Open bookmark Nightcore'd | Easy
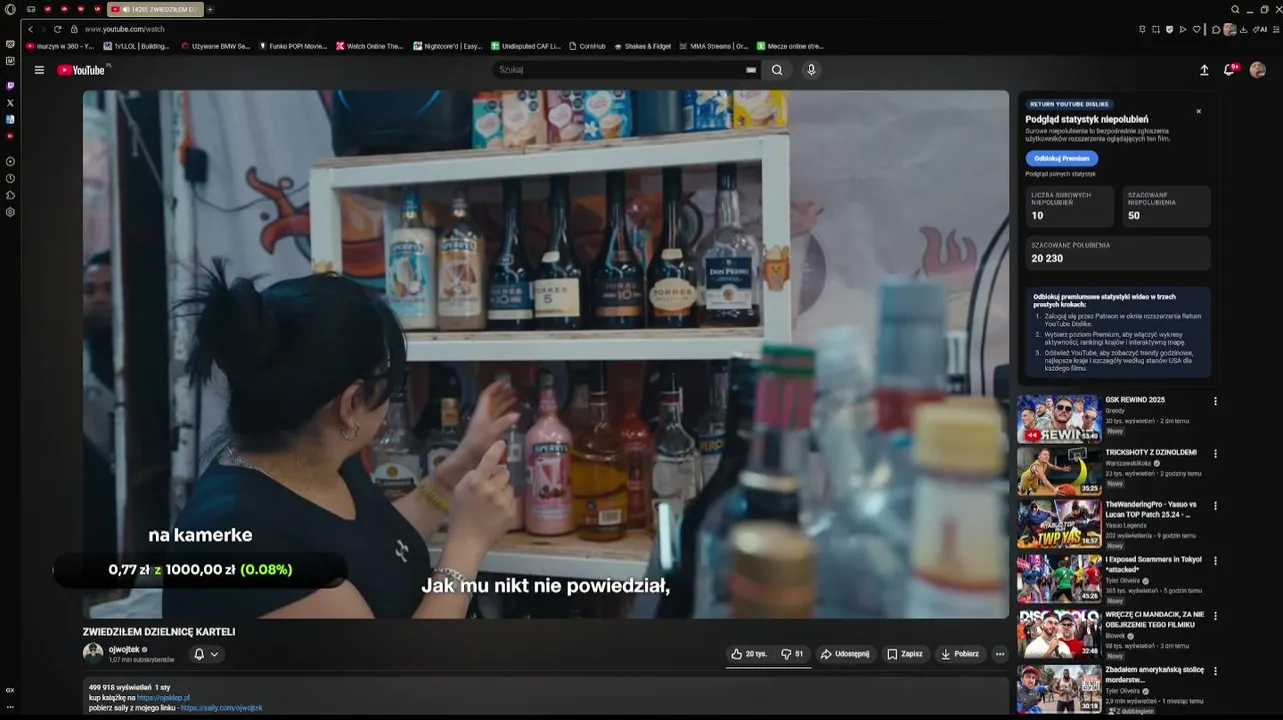The width and height of the screenshot is (1283, 720). click(x=448, y=46)
